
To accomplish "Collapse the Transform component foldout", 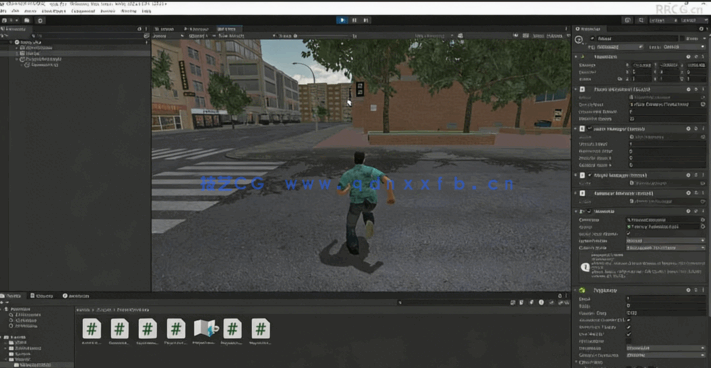I will (x=576, y=57).
